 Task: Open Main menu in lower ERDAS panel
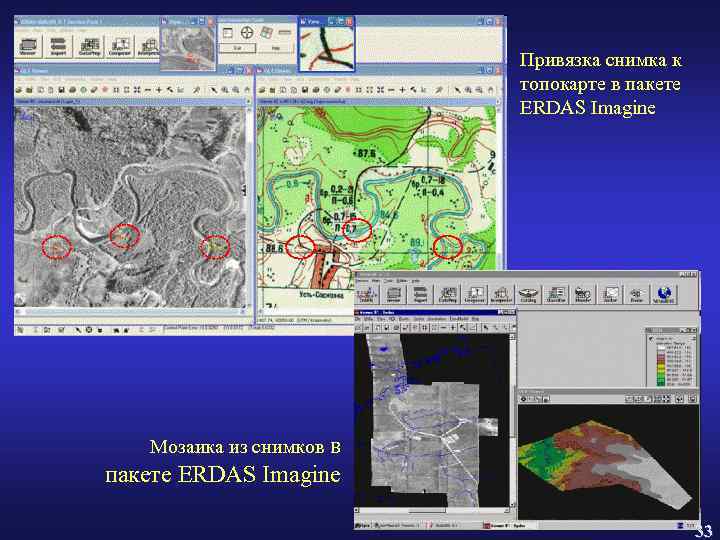(376, 281)
